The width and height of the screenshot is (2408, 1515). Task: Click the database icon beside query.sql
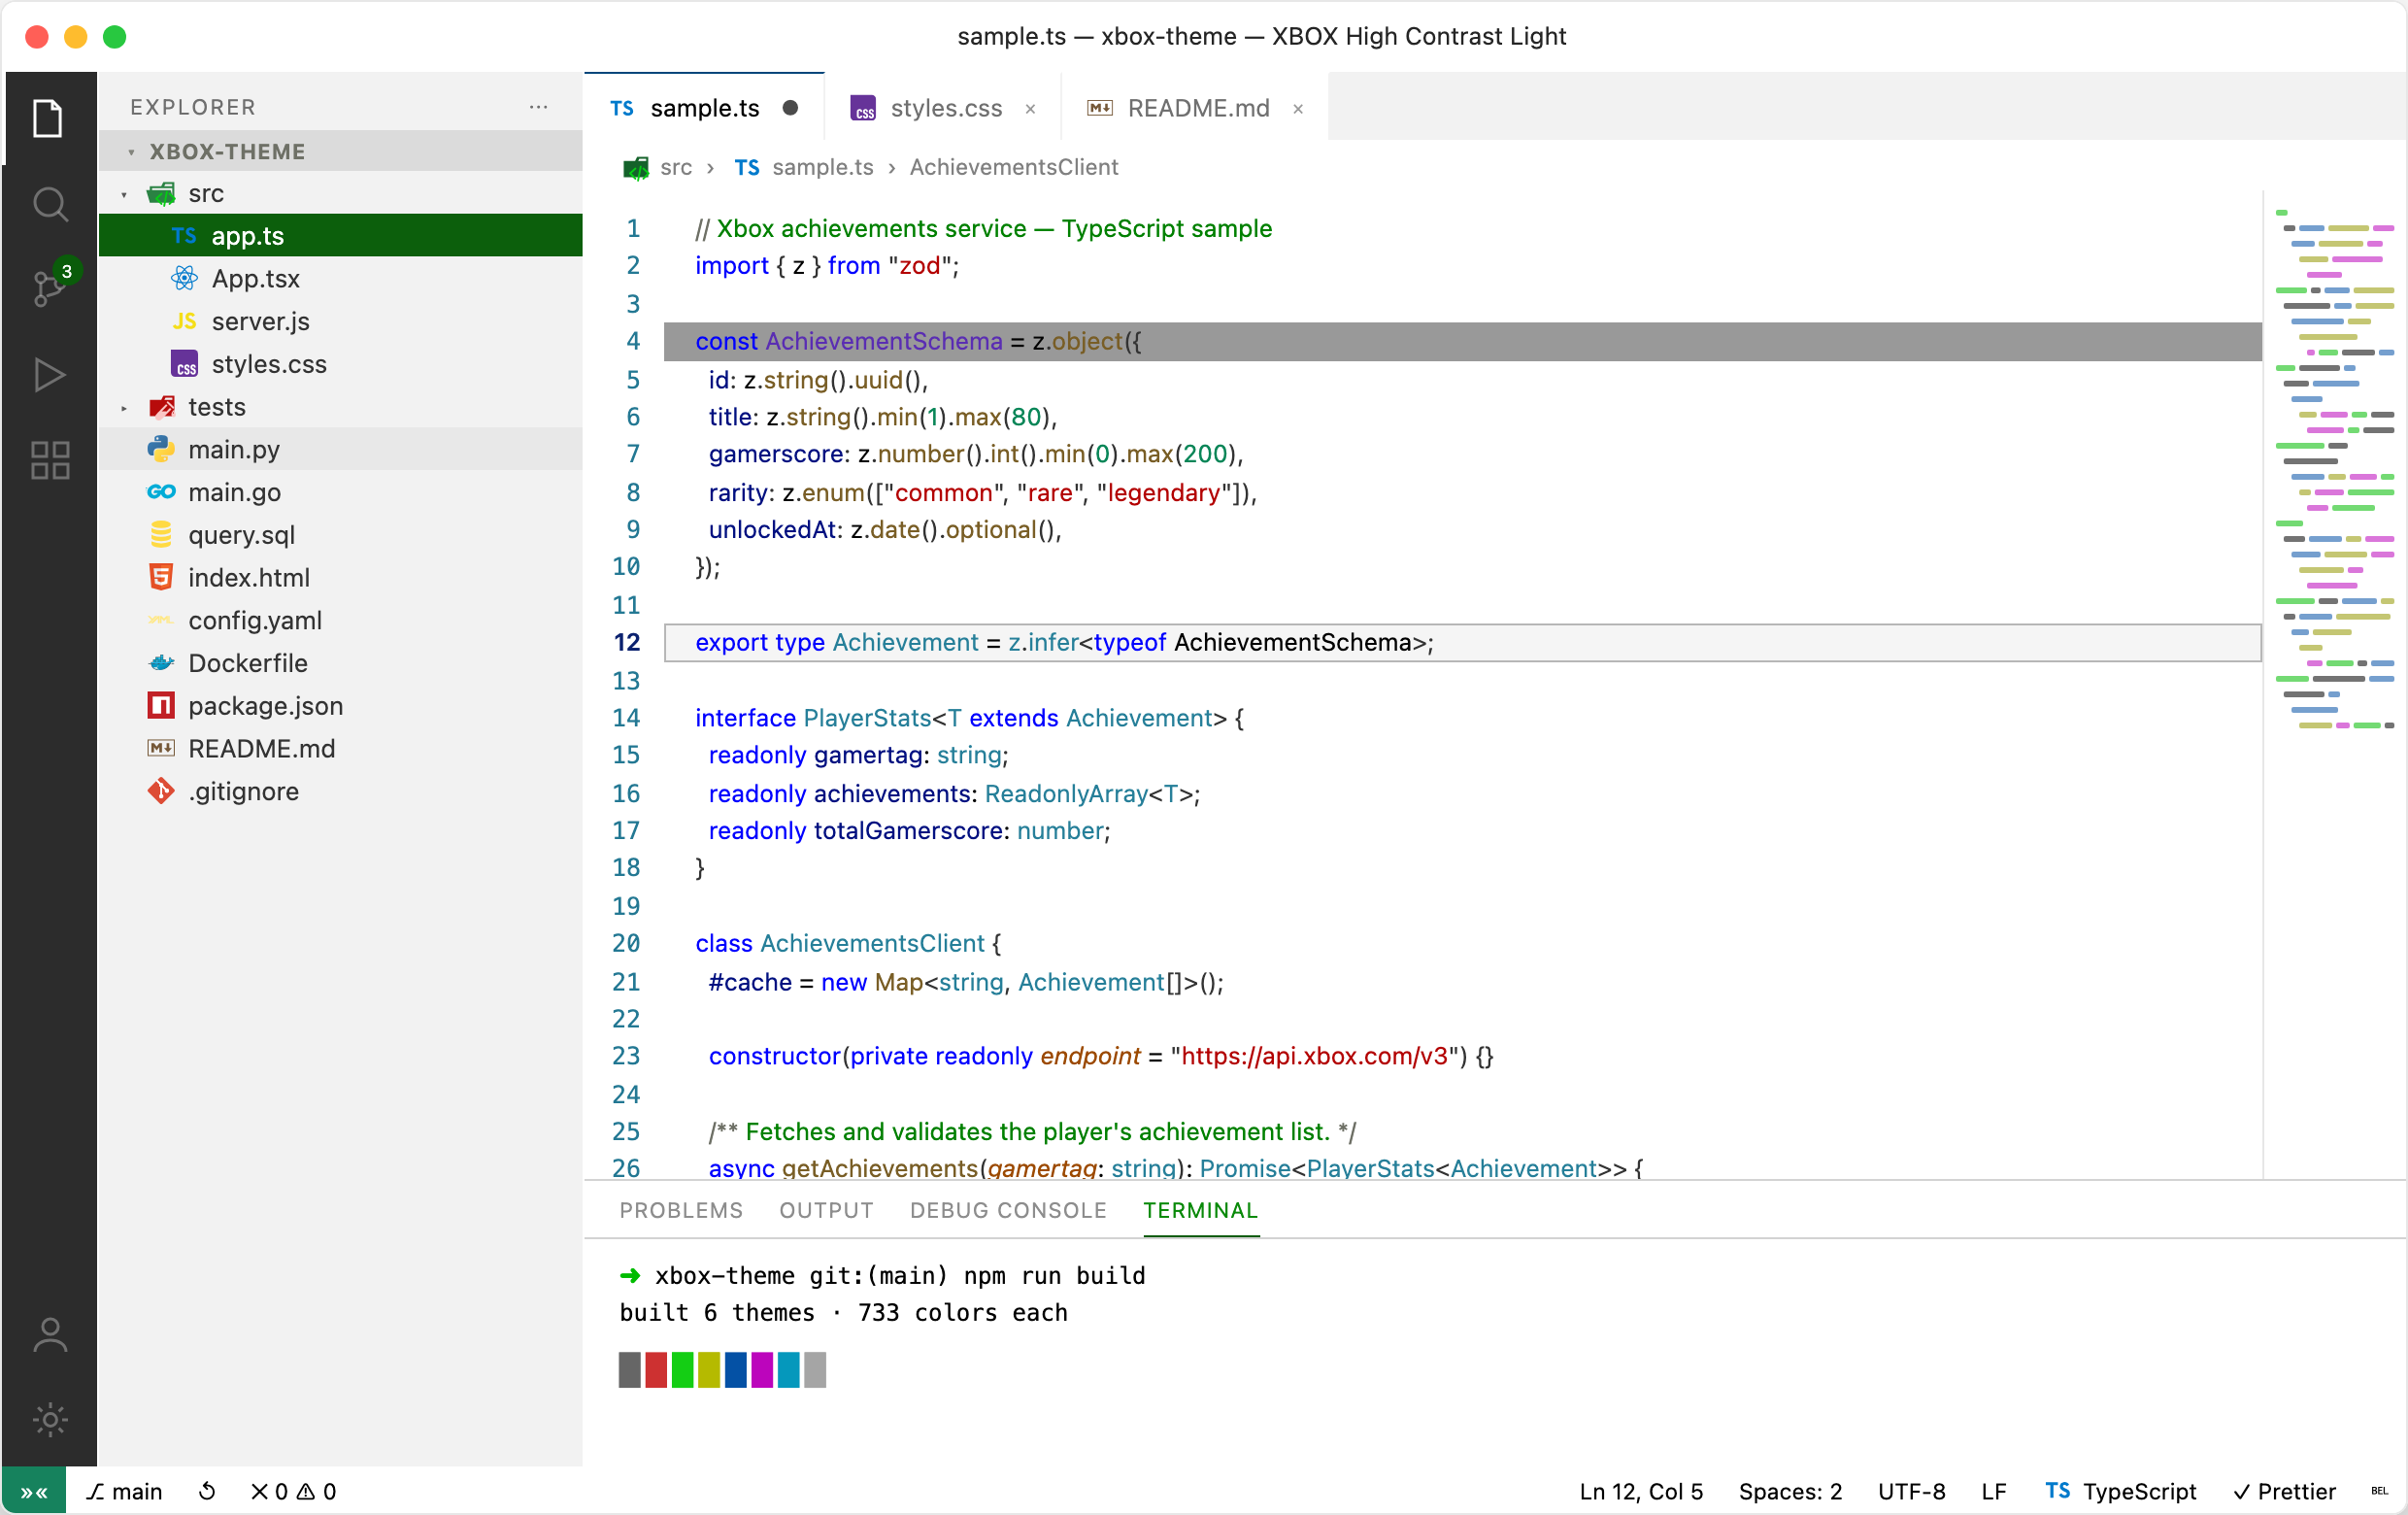(x=161, y=535)
